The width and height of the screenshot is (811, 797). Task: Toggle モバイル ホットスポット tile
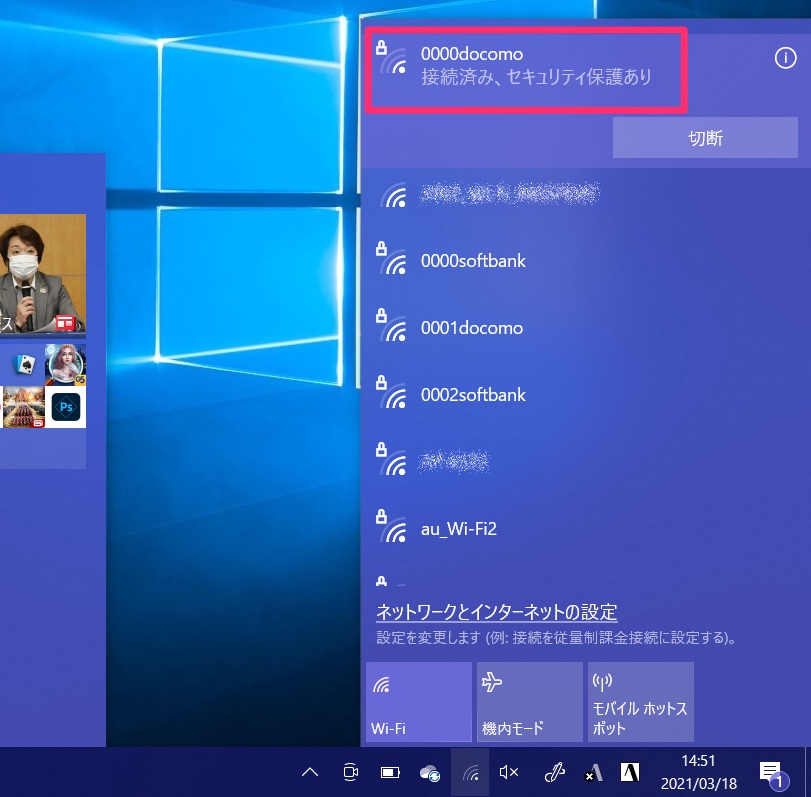point(640,702)
